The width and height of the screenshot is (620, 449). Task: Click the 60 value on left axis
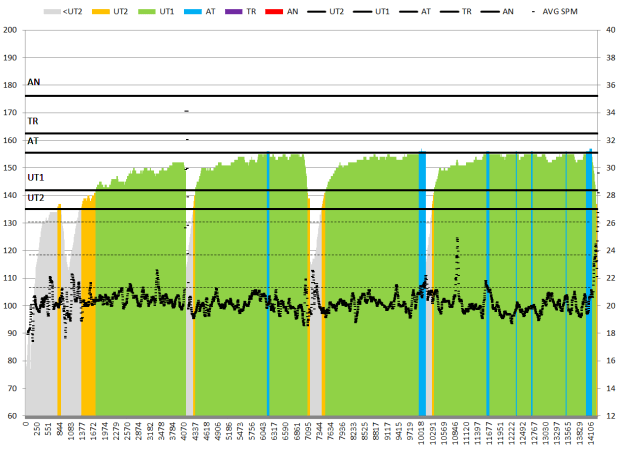(12, 415)
